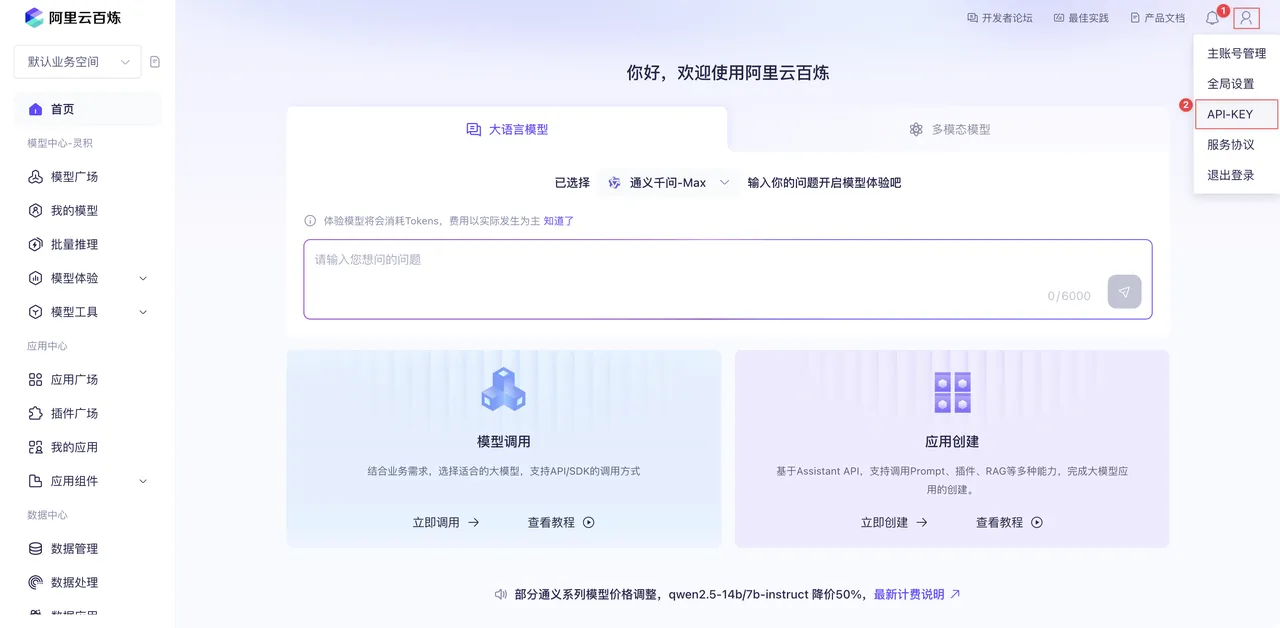
Task: Select 全局设置 from the user menu
Action: point(1237,84)
